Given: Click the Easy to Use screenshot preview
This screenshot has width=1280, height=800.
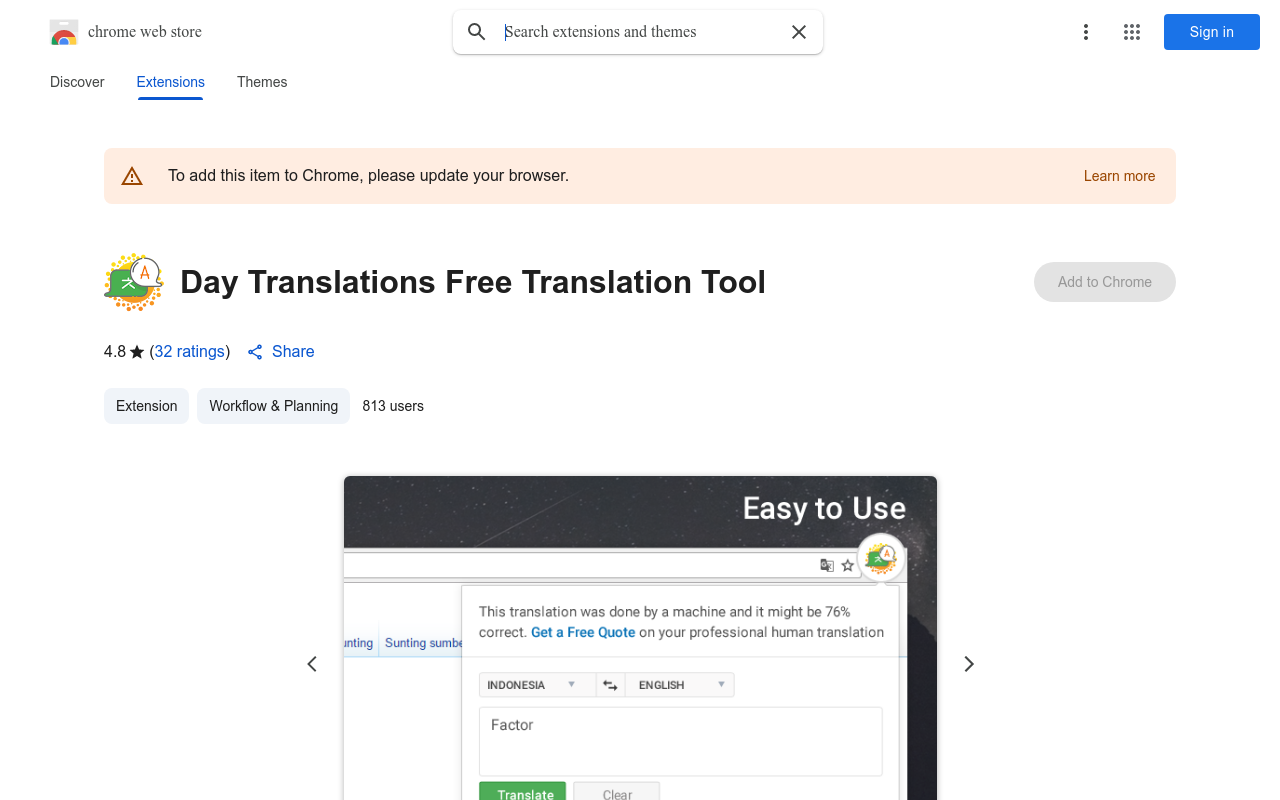Looking at the screenshot, I should click(640, 638).
